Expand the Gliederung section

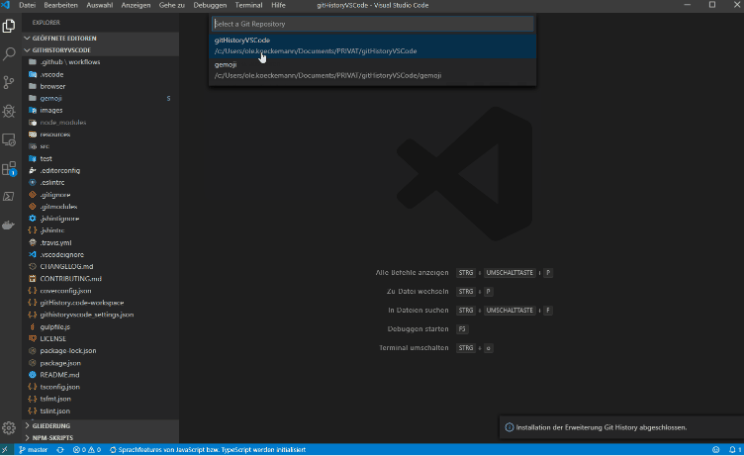pyautogui.click(x=101, y=426)
